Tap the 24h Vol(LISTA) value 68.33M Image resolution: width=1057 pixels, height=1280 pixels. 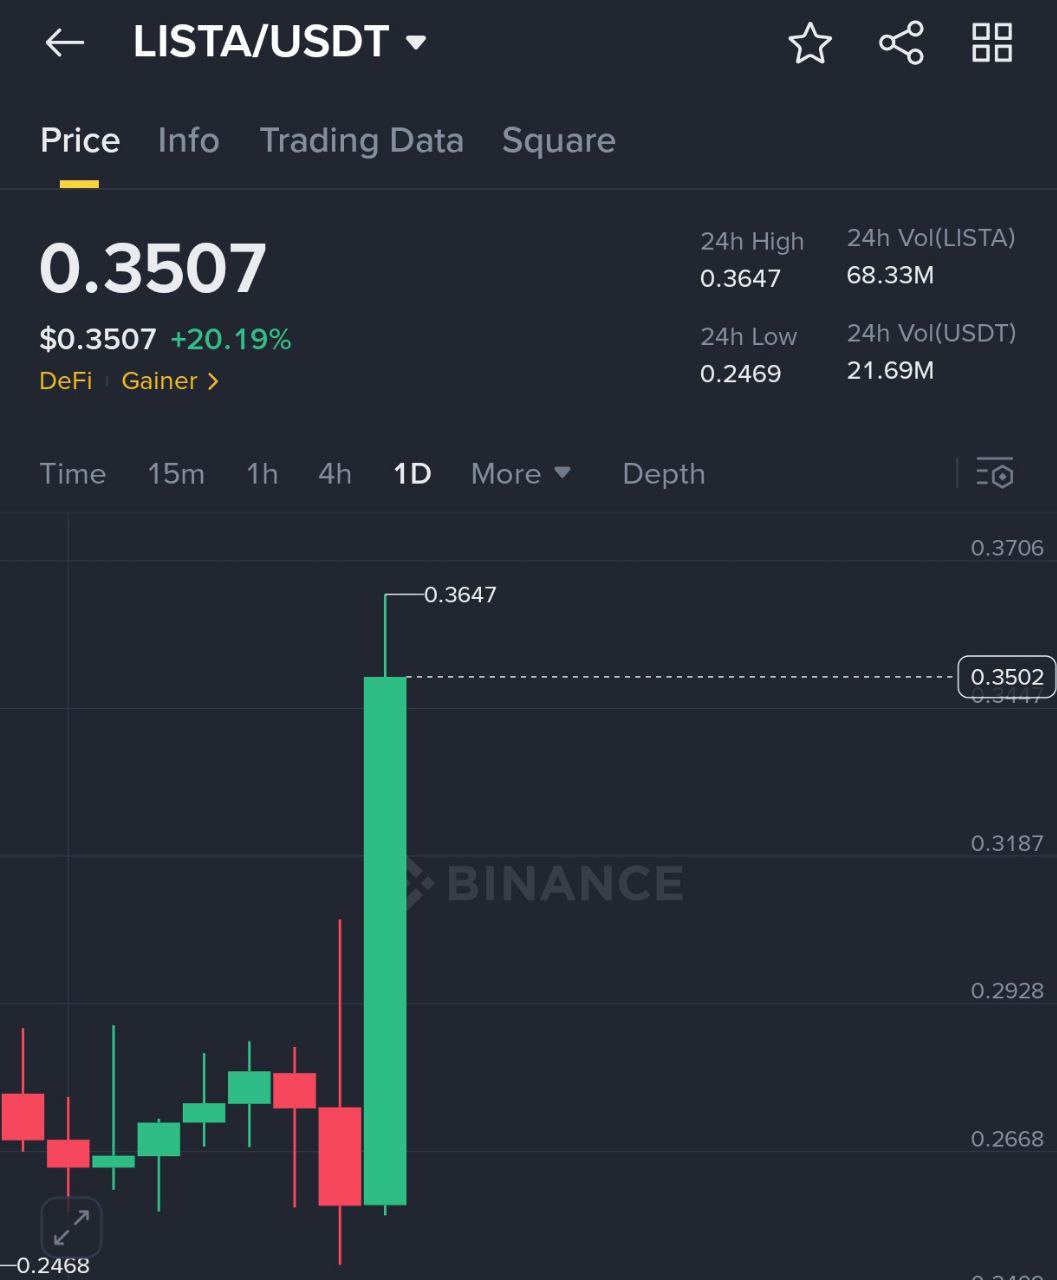(x=890, y=275)
